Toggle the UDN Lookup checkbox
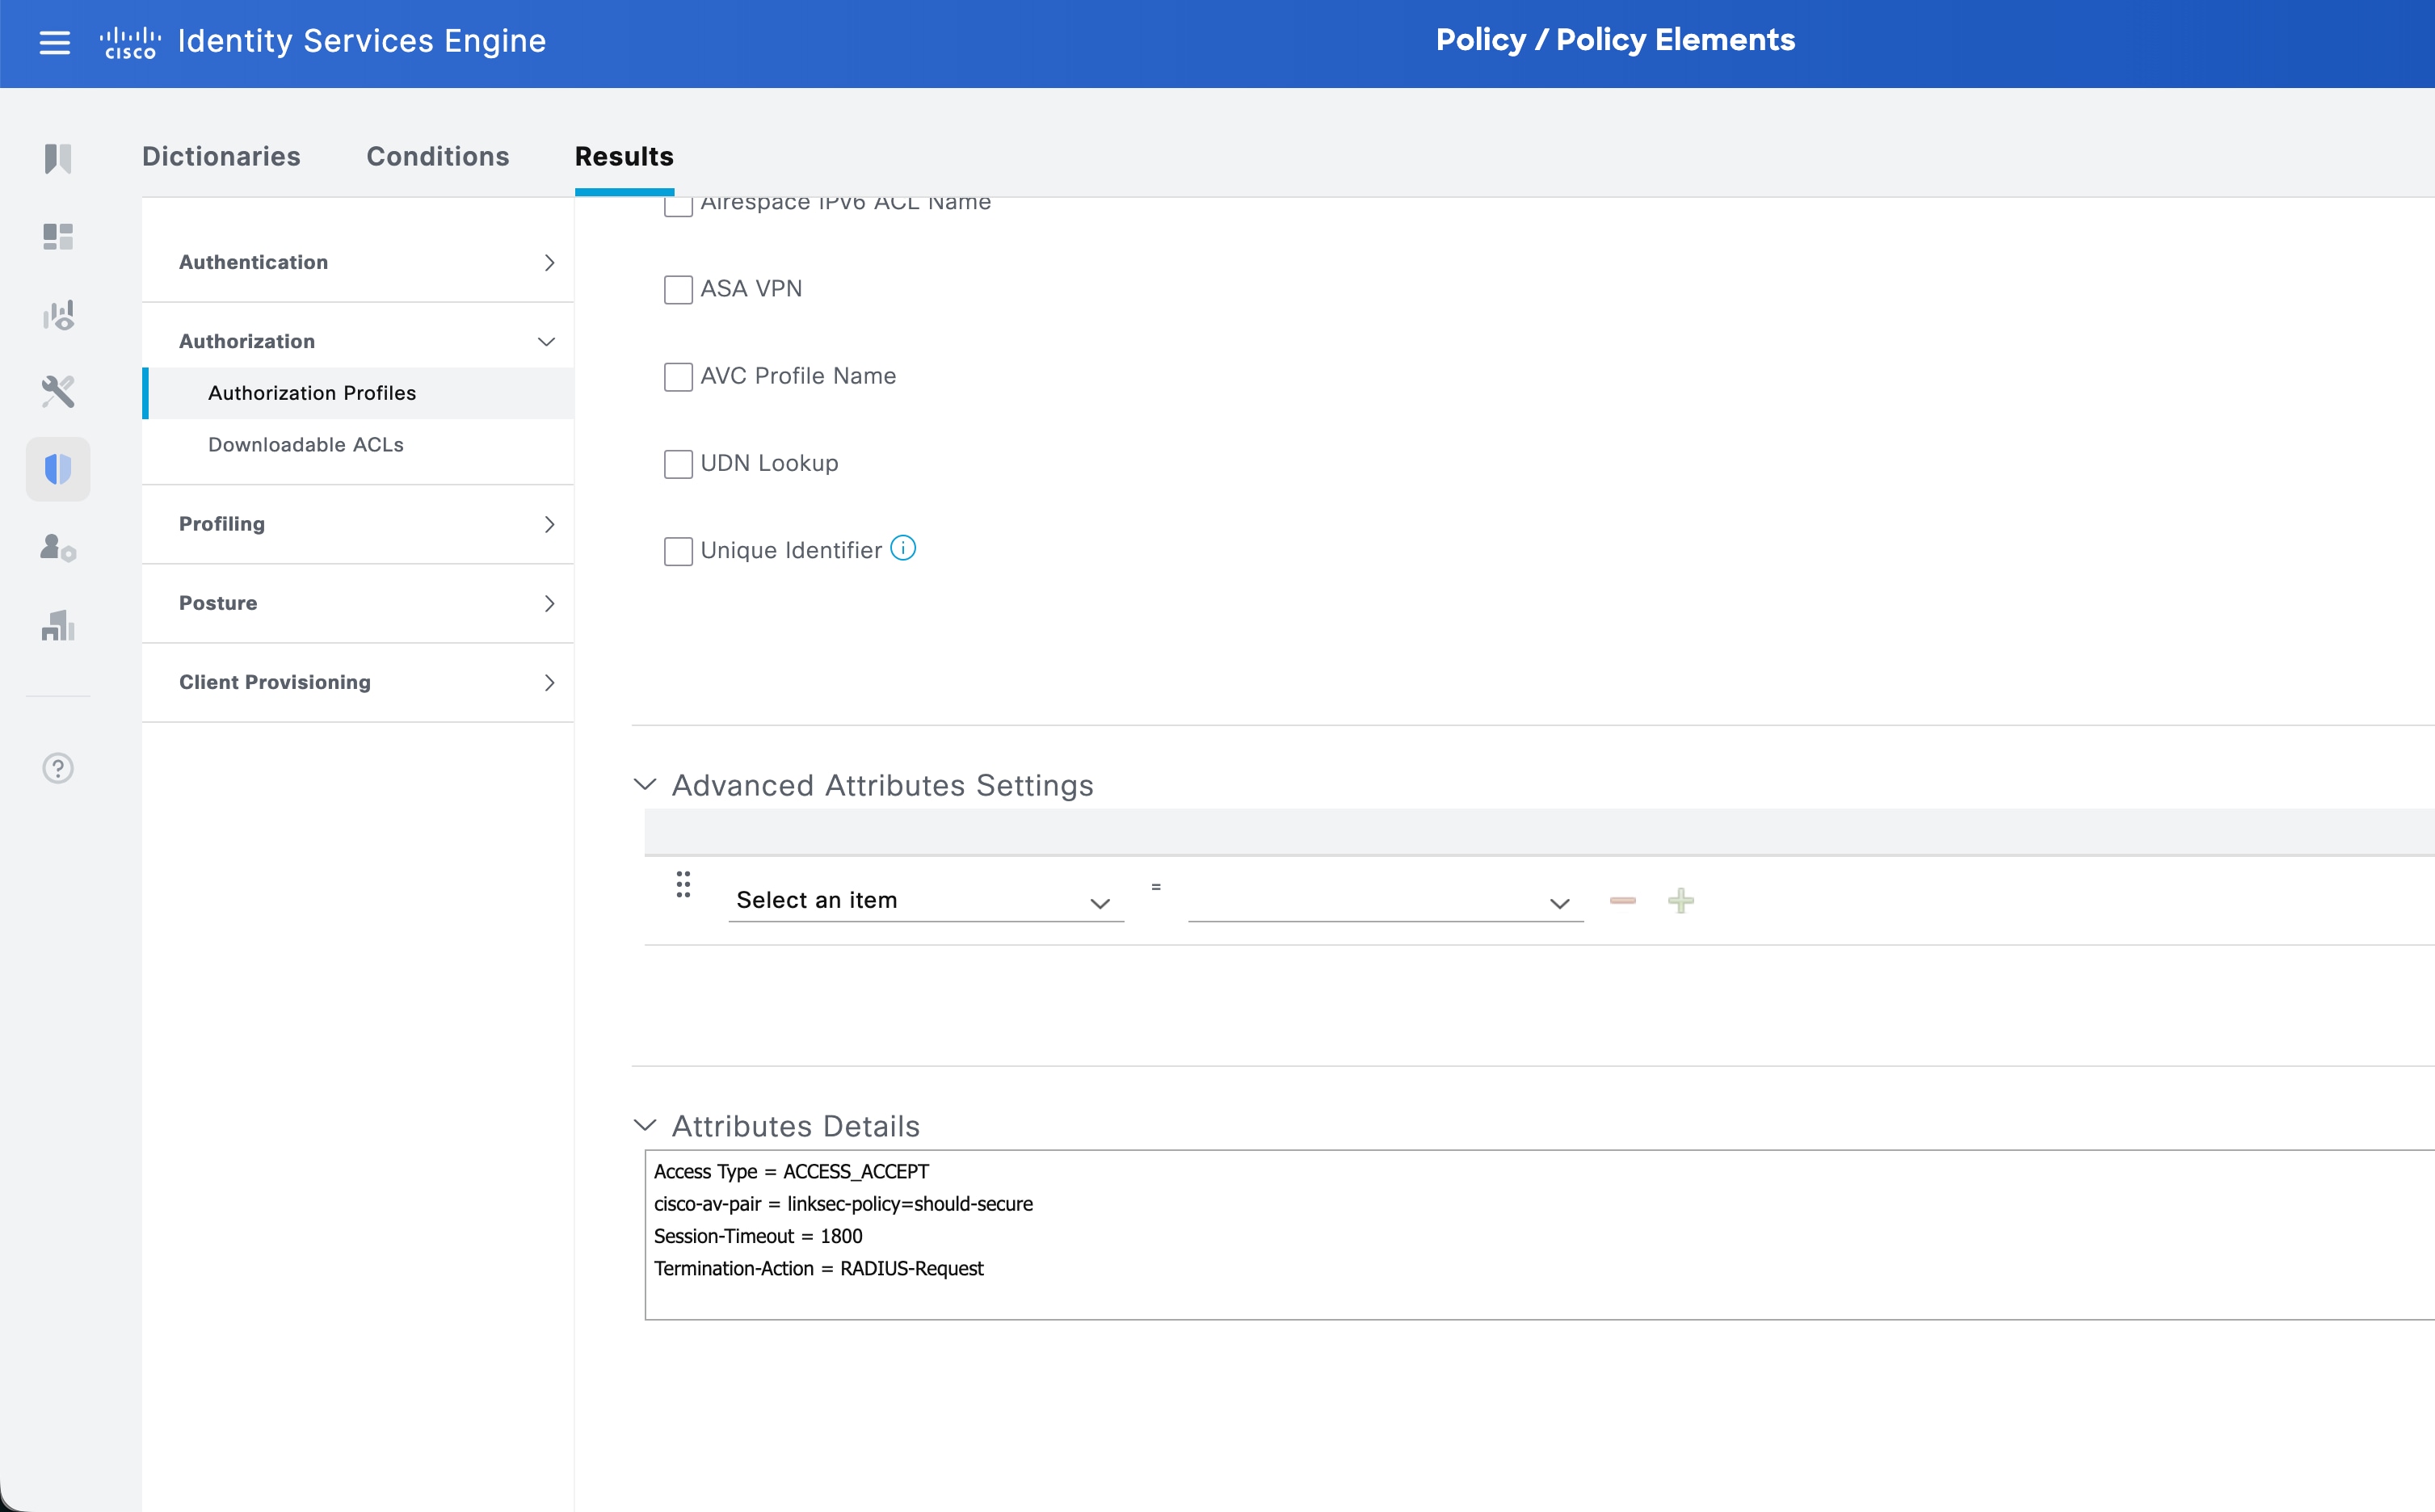Screen dimensions: 2435x1512 (x=678, y=464)
